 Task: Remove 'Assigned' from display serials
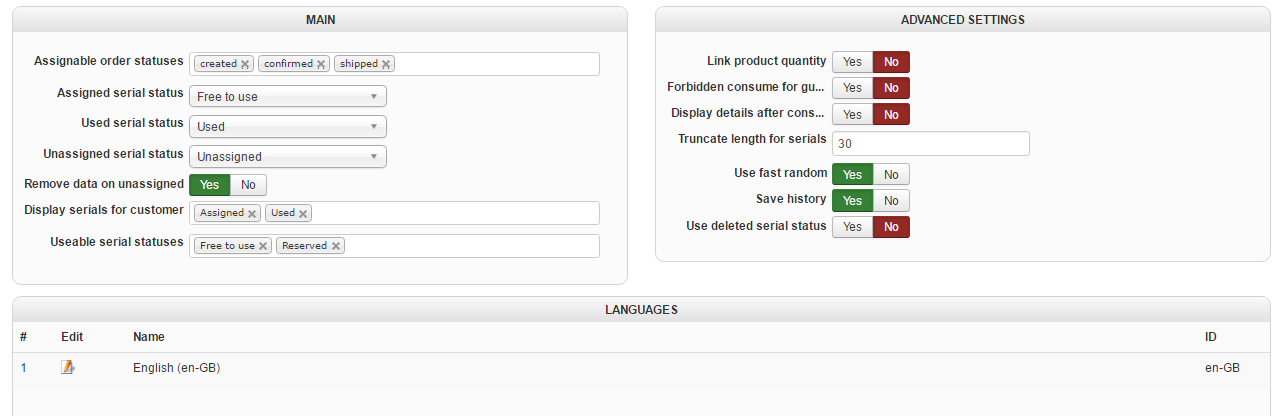252,213
